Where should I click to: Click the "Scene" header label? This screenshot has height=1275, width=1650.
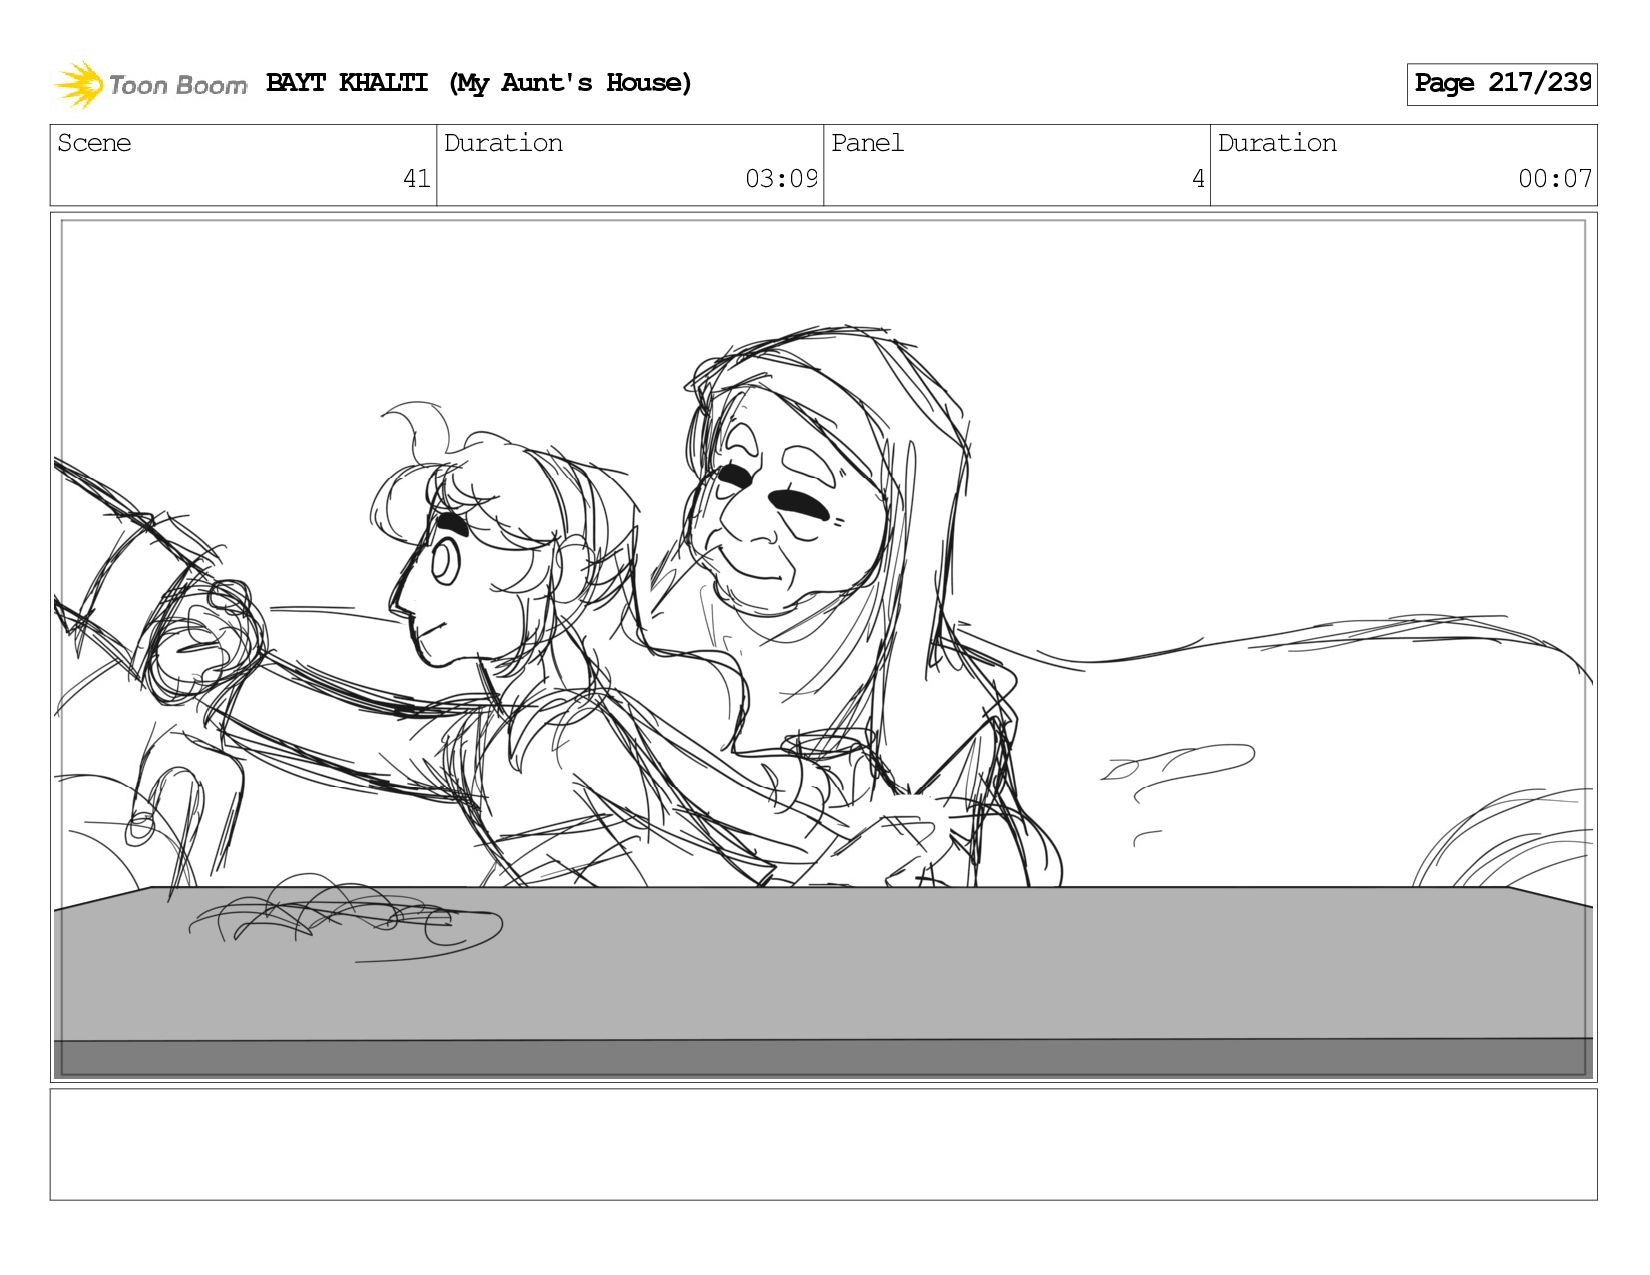click(x=94, y=143)
